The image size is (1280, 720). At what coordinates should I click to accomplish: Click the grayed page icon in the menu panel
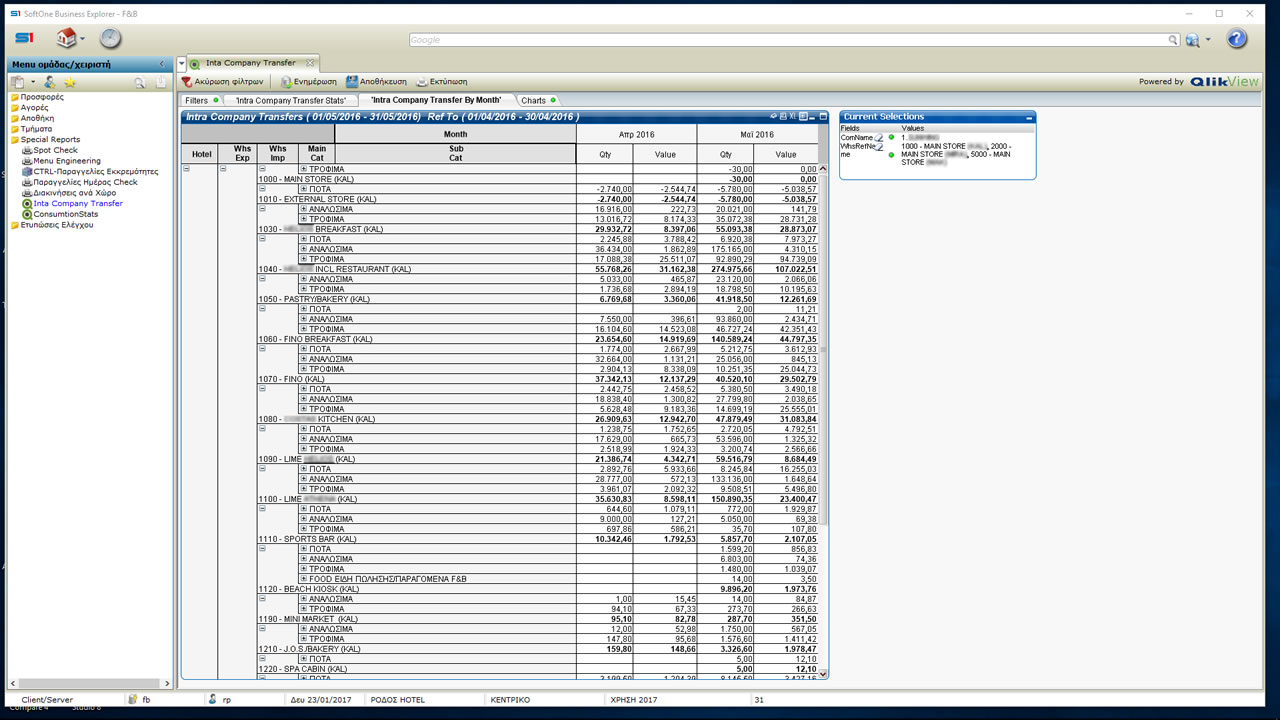(x=161, y=82)
